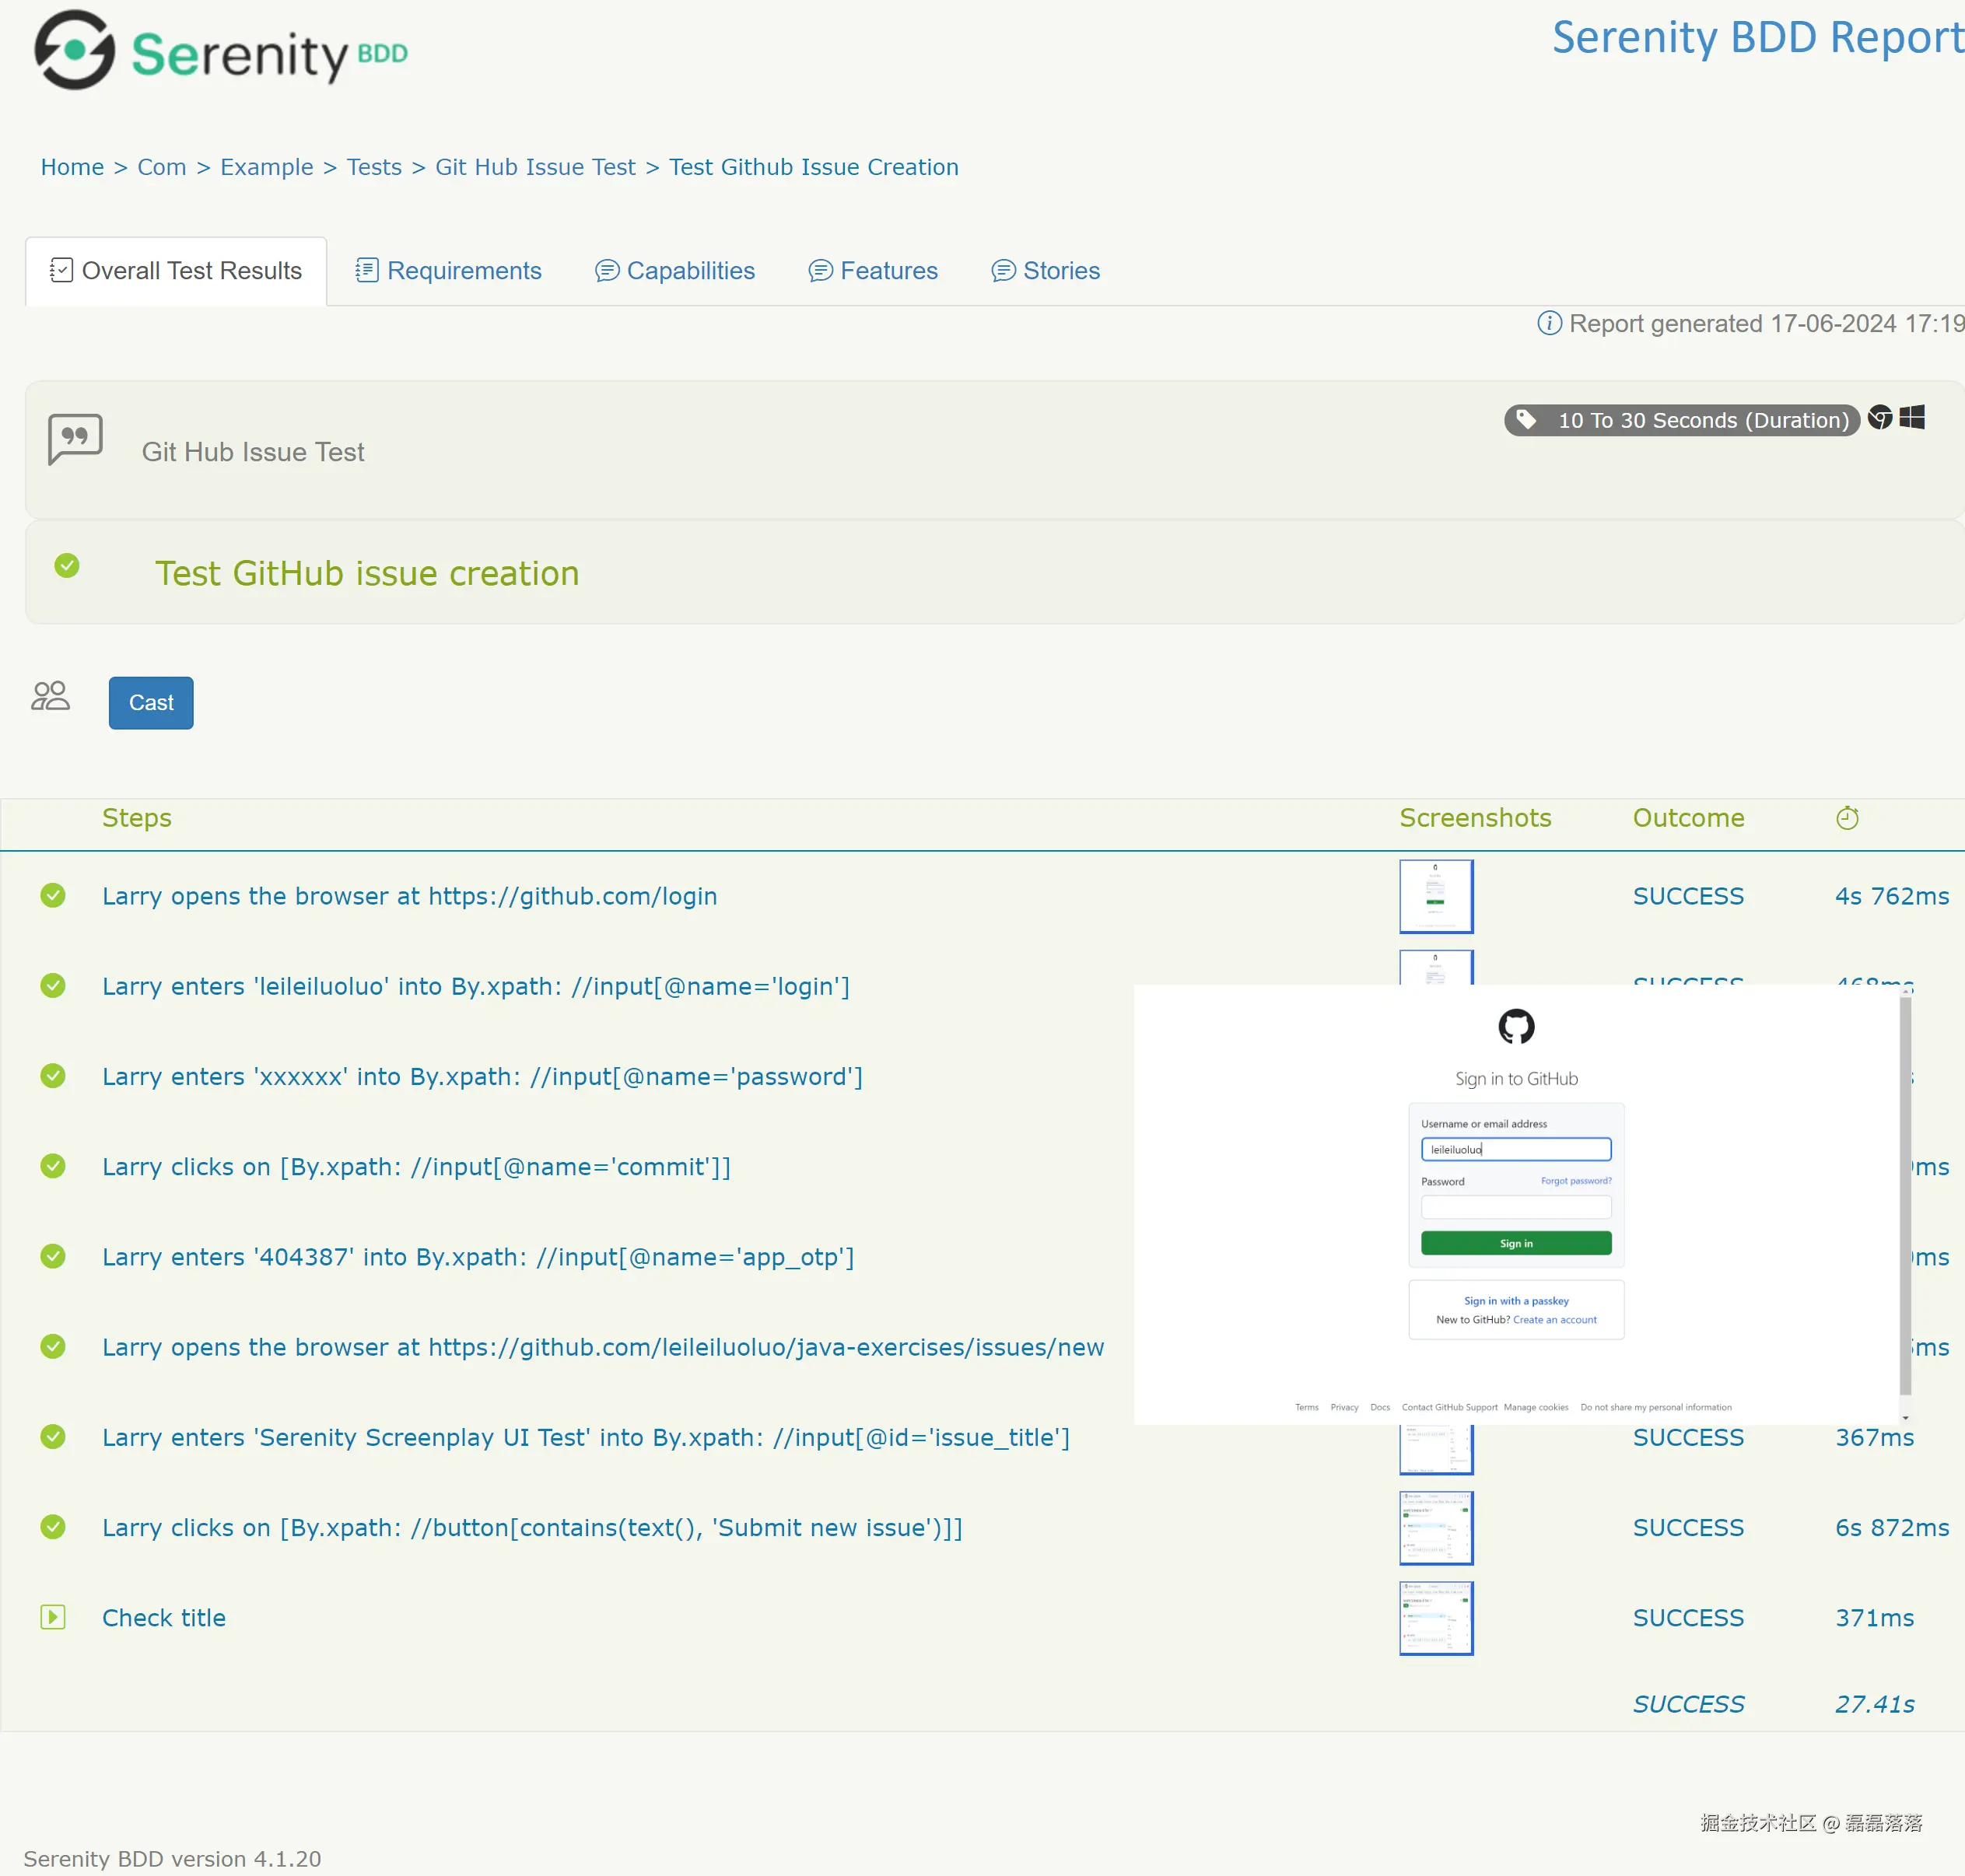Open the Capabilities tab
The image size is (1965, 1876).
tap(676, 270)
